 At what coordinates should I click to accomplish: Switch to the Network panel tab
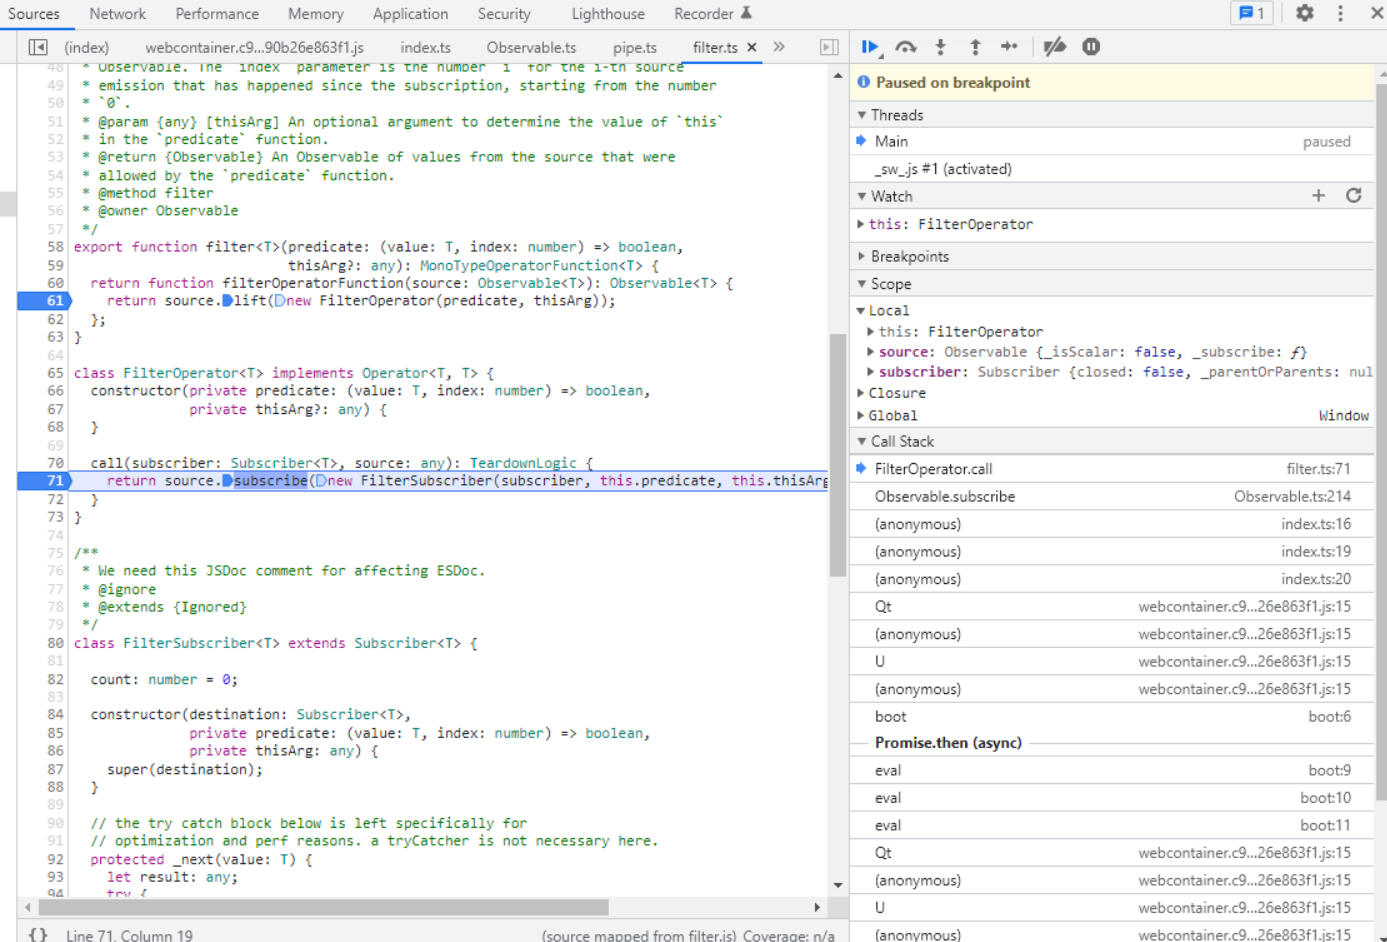point(117,14)
